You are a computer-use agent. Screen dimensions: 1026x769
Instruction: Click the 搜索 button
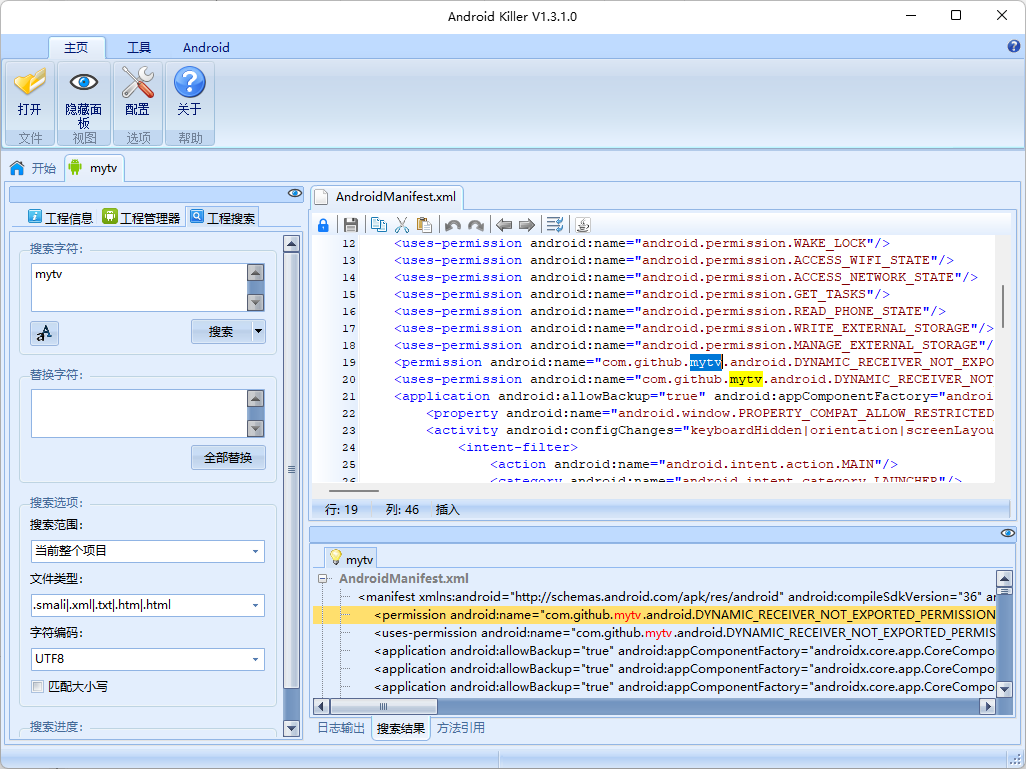pos(221,331)
